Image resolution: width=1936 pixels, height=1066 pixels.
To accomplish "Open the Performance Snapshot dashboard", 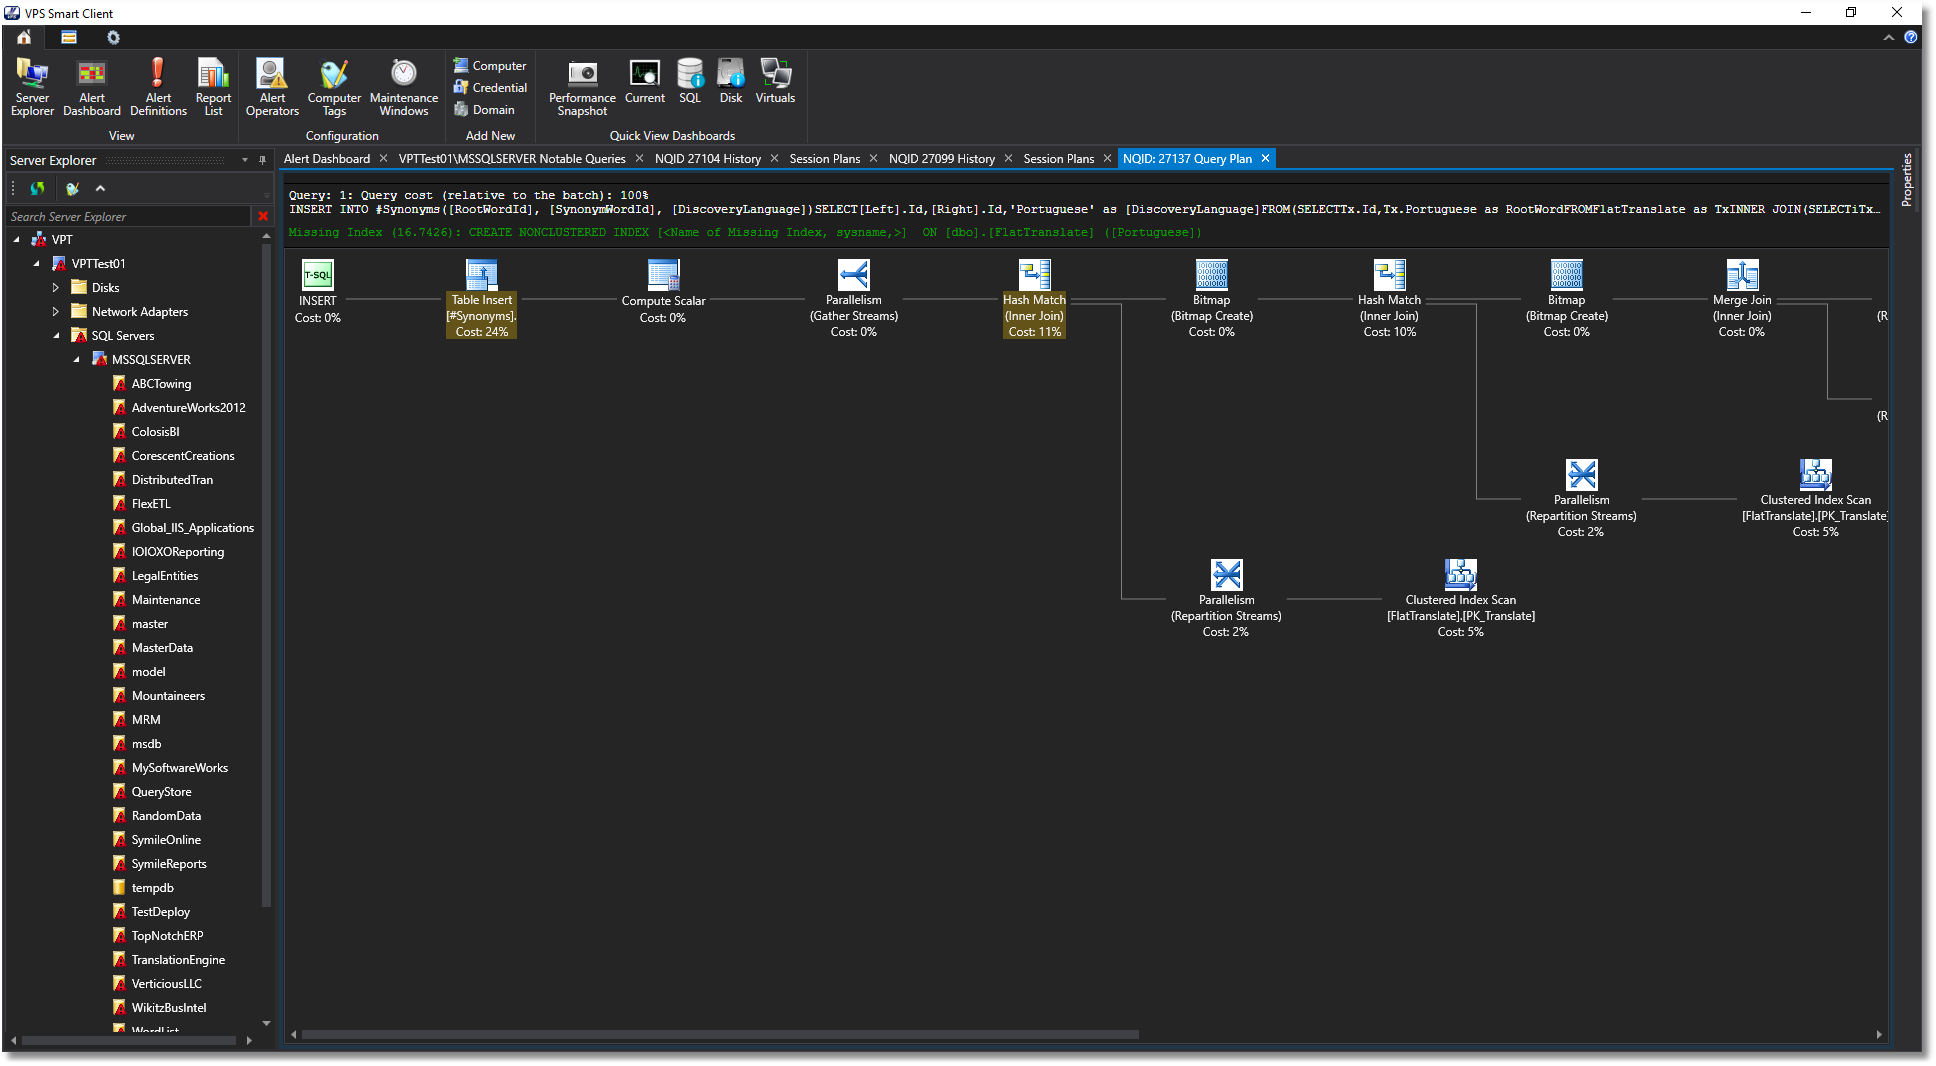I will (580, 86).
